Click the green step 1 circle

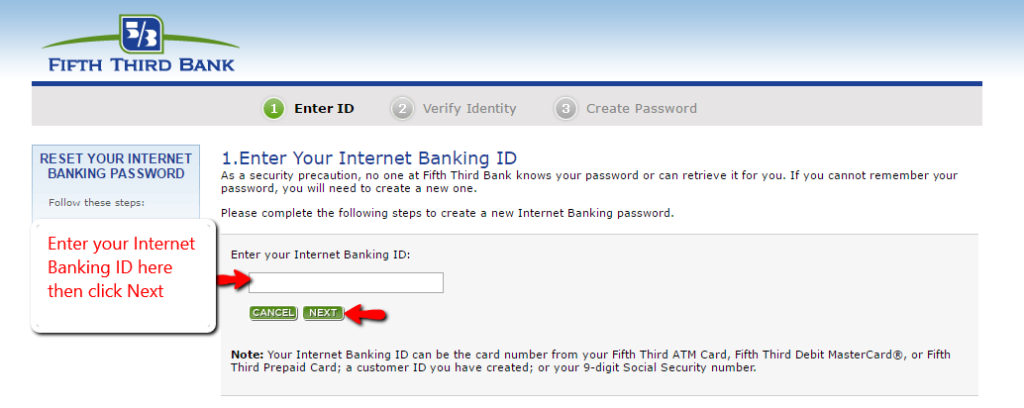274,109
